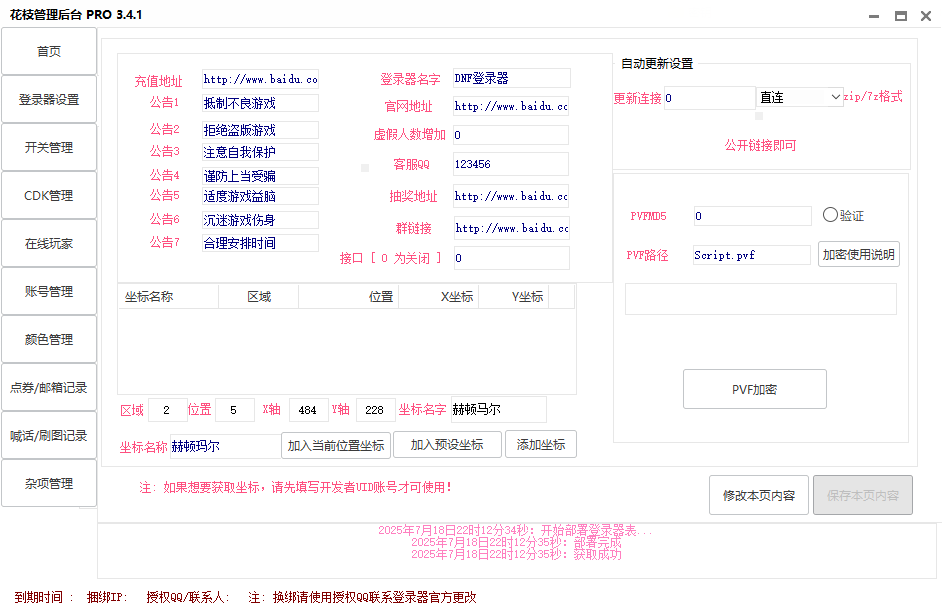The image size is (943, 616).
Task: Click the PVF路径 Script.pvf field
Action: point(750,255)
